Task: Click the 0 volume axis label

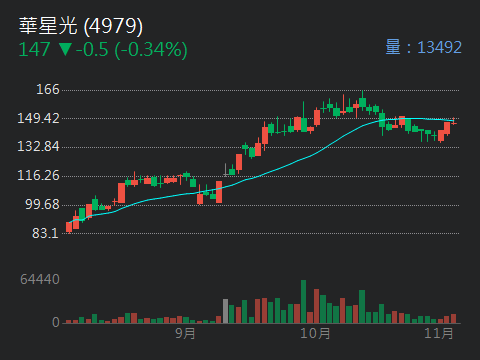Action: tap(56, 322)
